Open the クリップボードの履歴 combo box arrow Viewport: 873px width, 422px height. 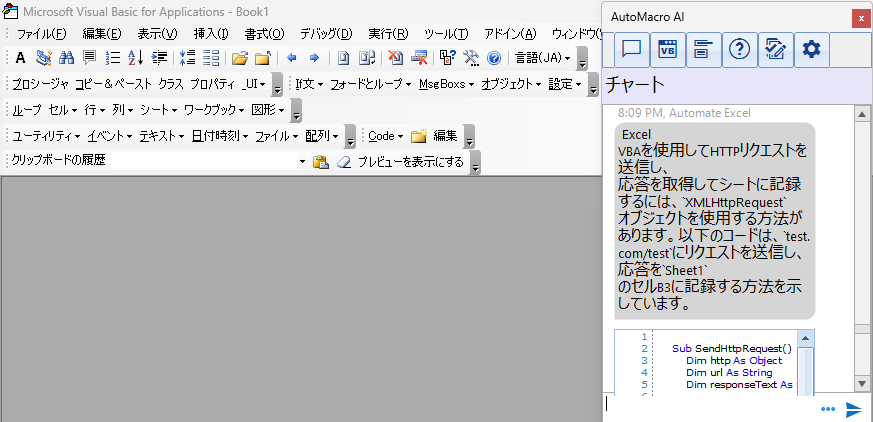click(302, 162)
